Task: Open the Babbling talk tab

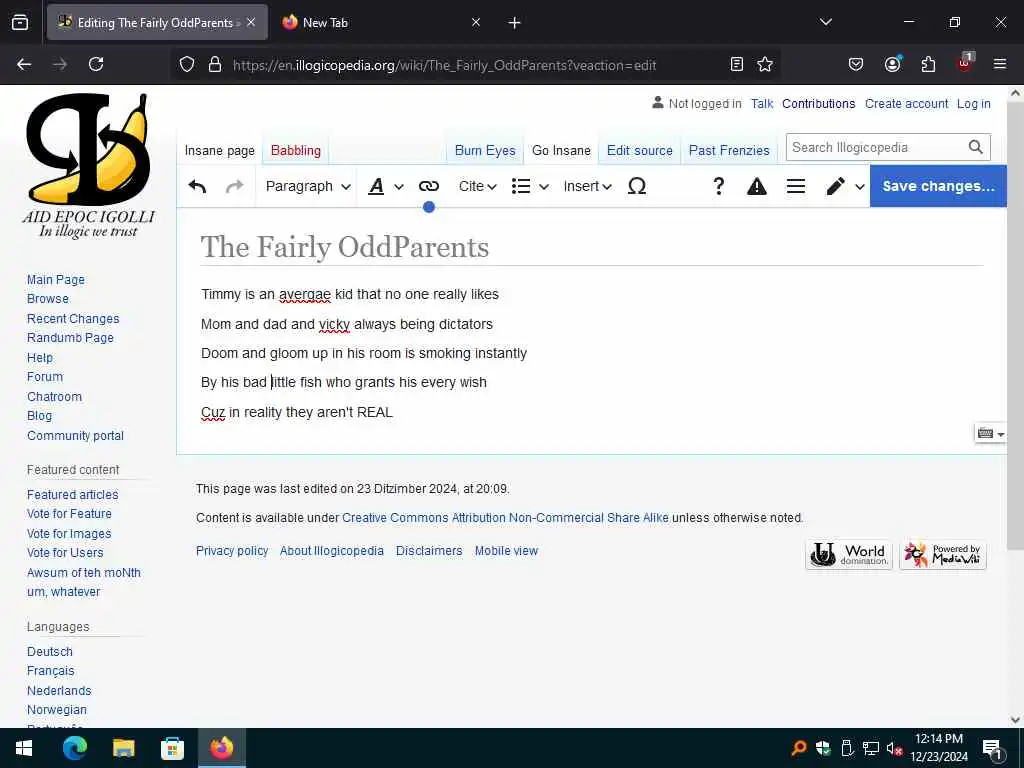Action: (296, 150)
